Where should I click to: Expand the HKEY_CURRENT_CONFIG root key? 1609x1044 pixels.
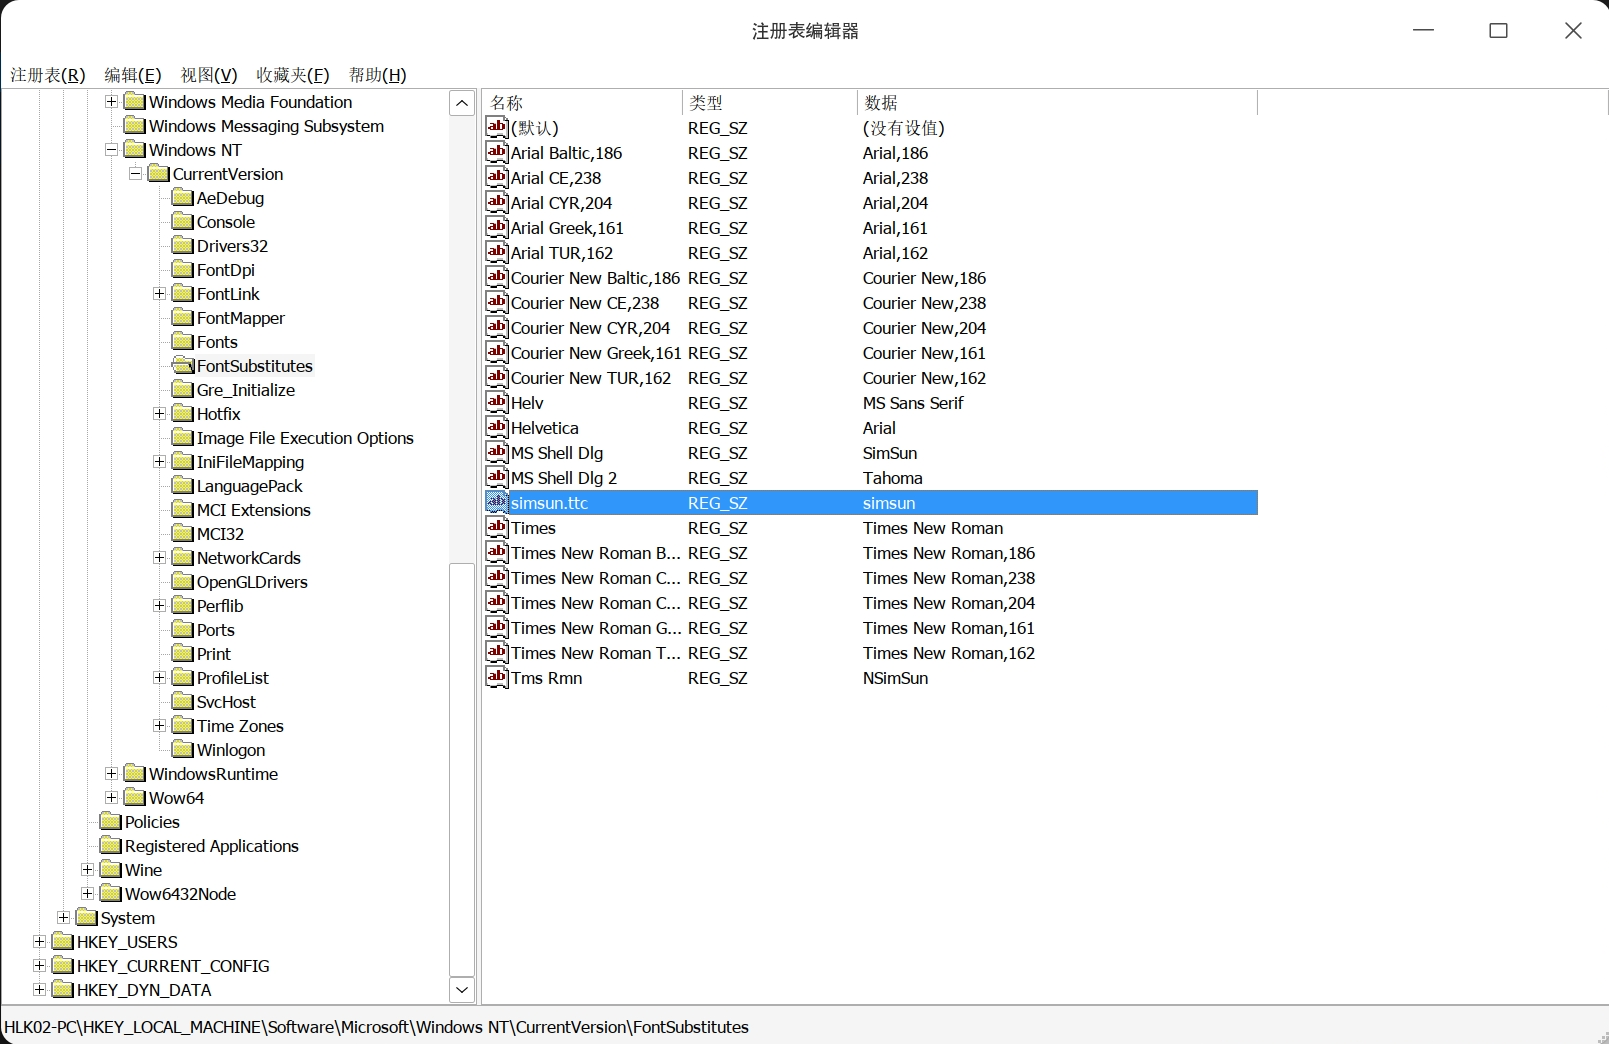(39, 966)
